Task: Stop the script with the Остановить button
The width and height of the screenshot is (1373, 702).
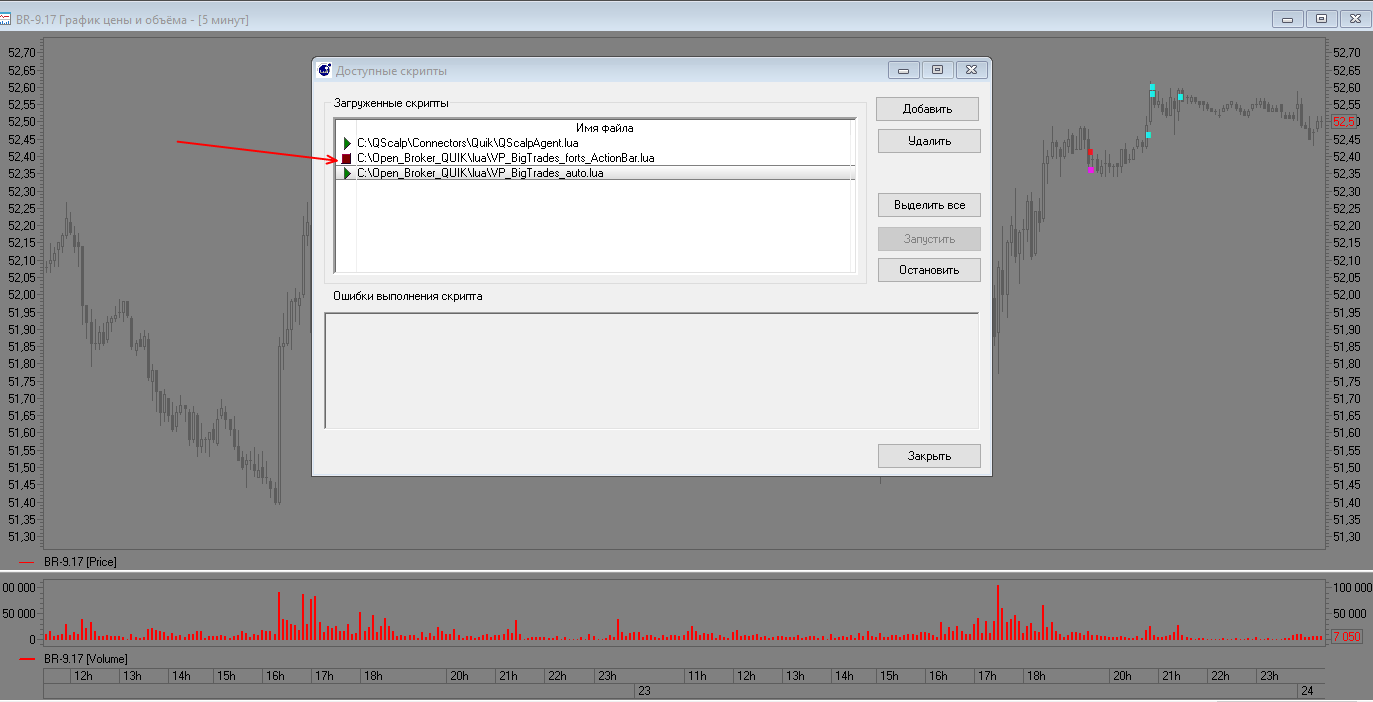Action: point(928,270)
